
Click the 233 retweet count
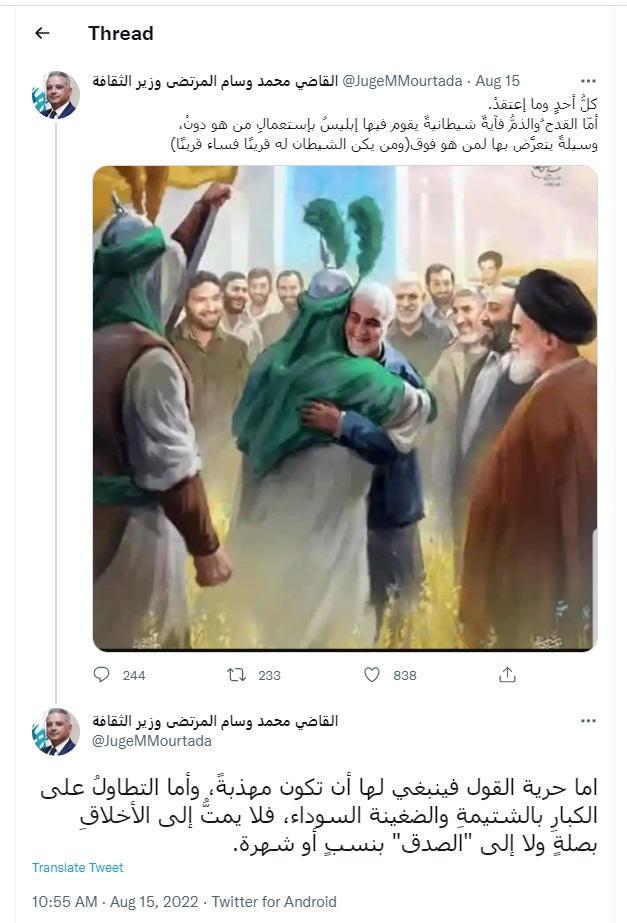(269, 675)
